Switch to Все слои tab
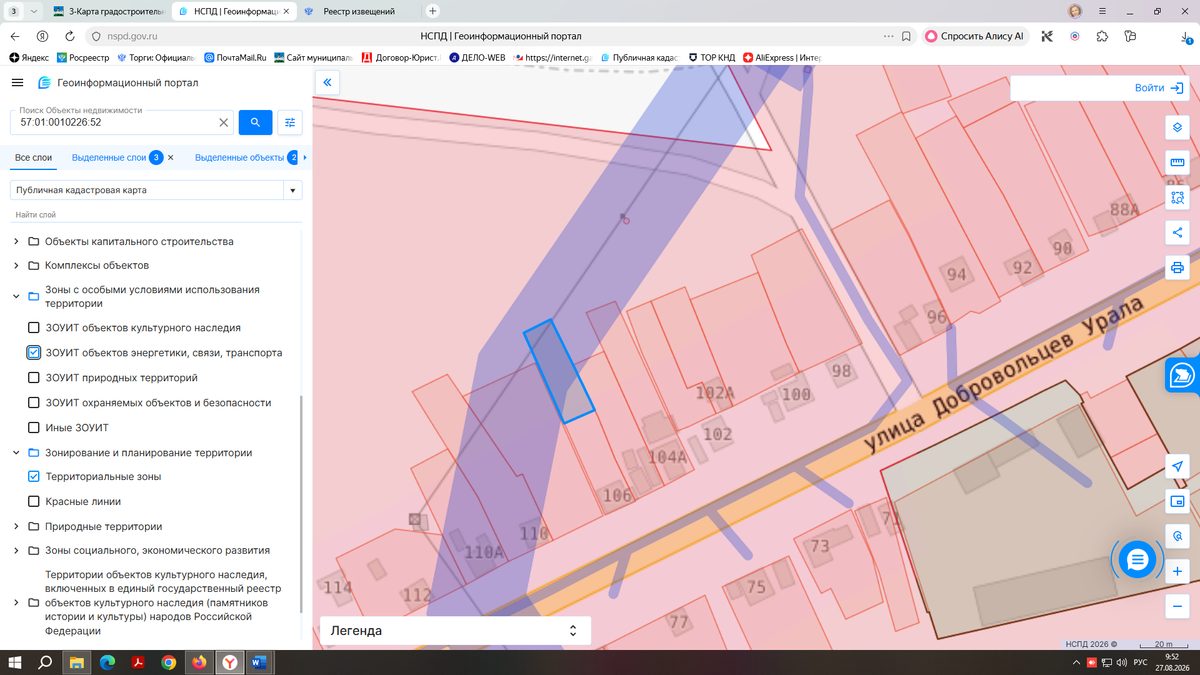This screenshot has height=675, width=1200. [33, 158]
